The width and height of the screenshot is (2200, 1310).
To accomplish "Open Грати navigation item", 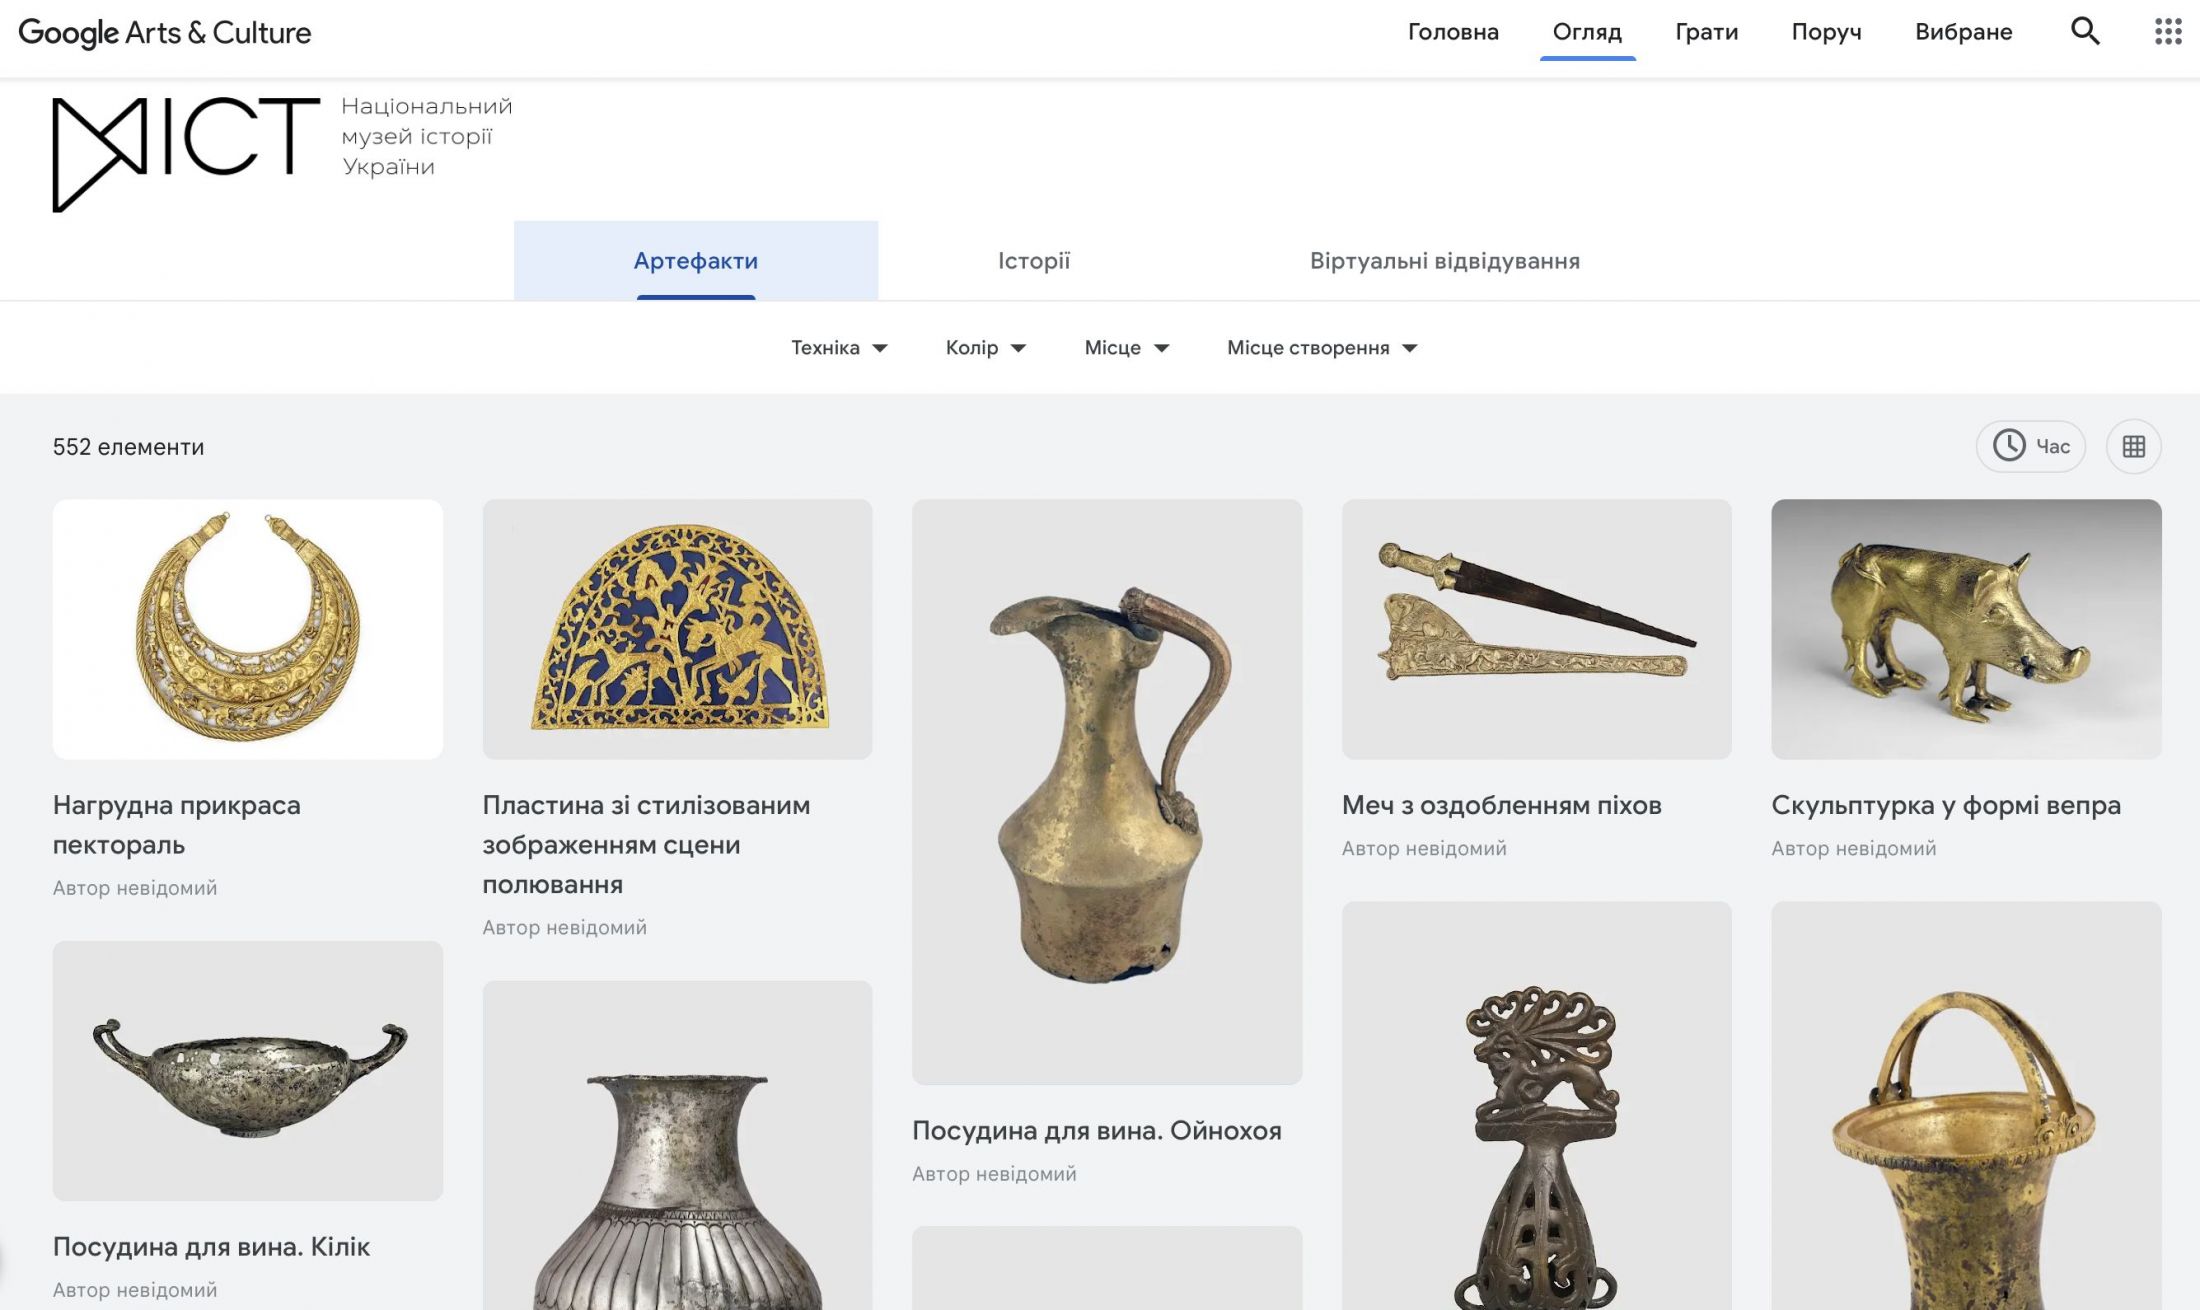I will point(1707,32).
